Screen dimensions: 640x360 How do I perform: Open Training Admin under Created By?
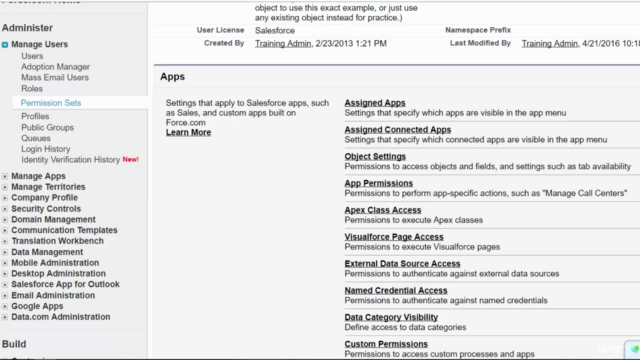coord(283,44)
